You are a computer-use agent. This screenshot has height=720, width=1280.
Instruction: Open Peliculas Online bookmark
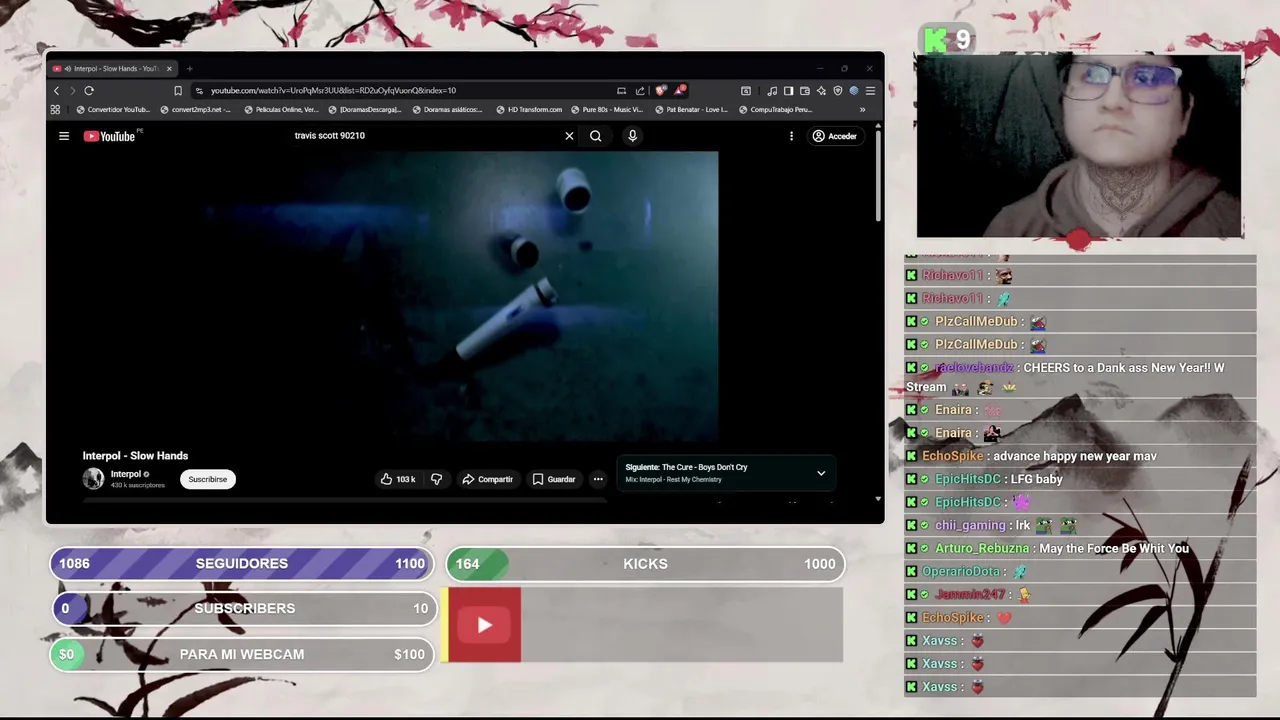point(282,110)
